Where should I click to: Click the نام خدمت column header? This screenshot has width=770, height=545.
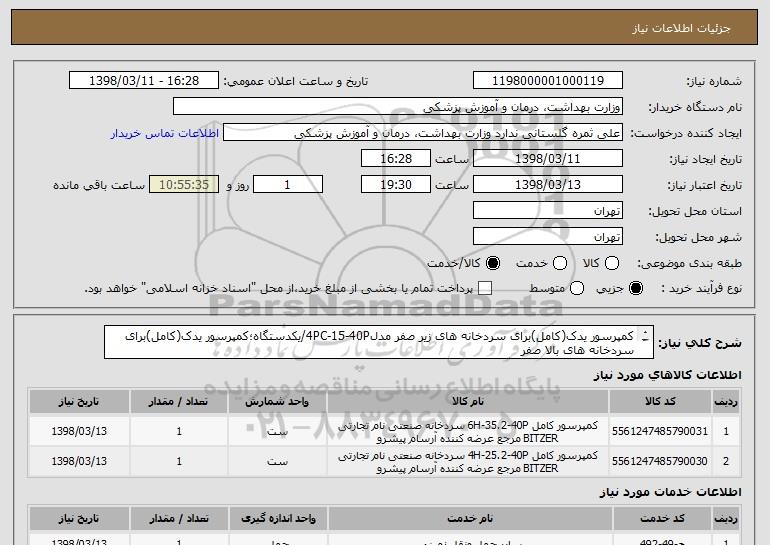click(x=470, y=518)
